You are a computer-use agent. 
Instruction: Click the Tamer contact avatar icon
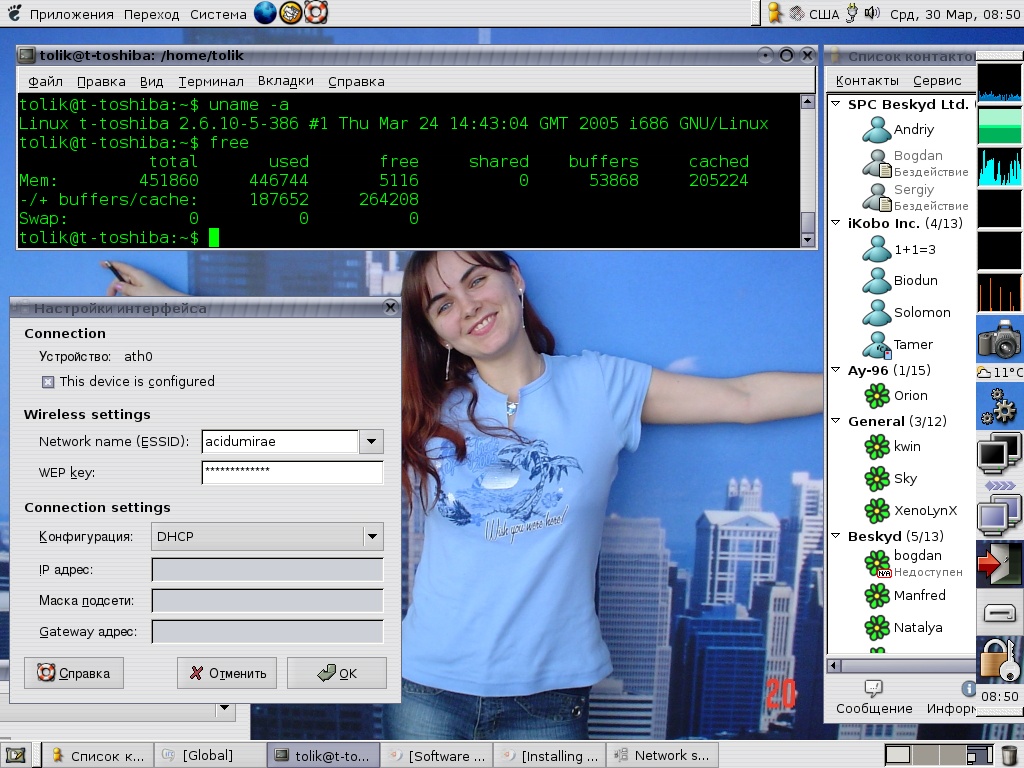coord(876,344)
